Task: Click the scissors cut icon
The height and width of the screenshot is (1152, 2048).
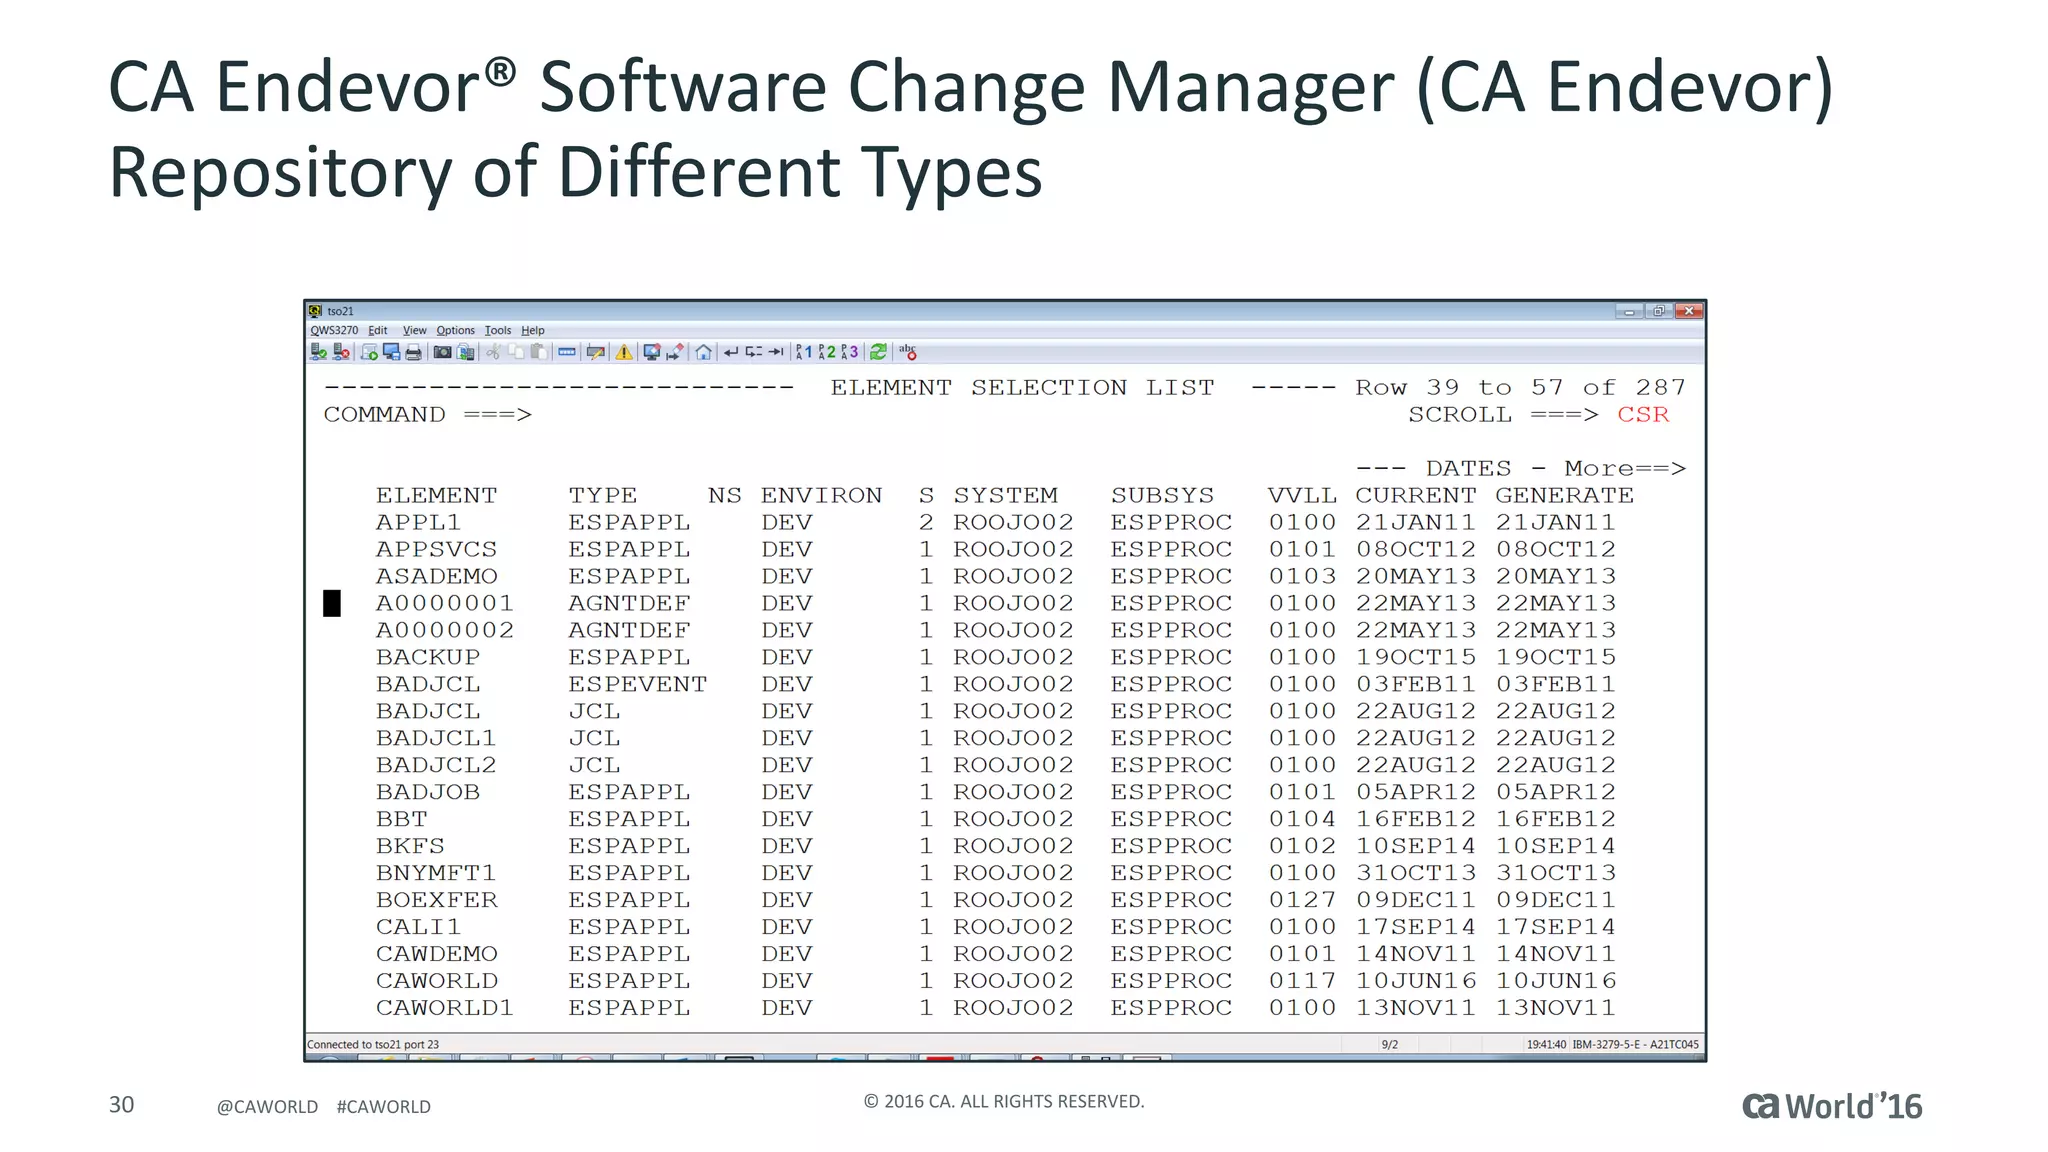Action: 493,352
